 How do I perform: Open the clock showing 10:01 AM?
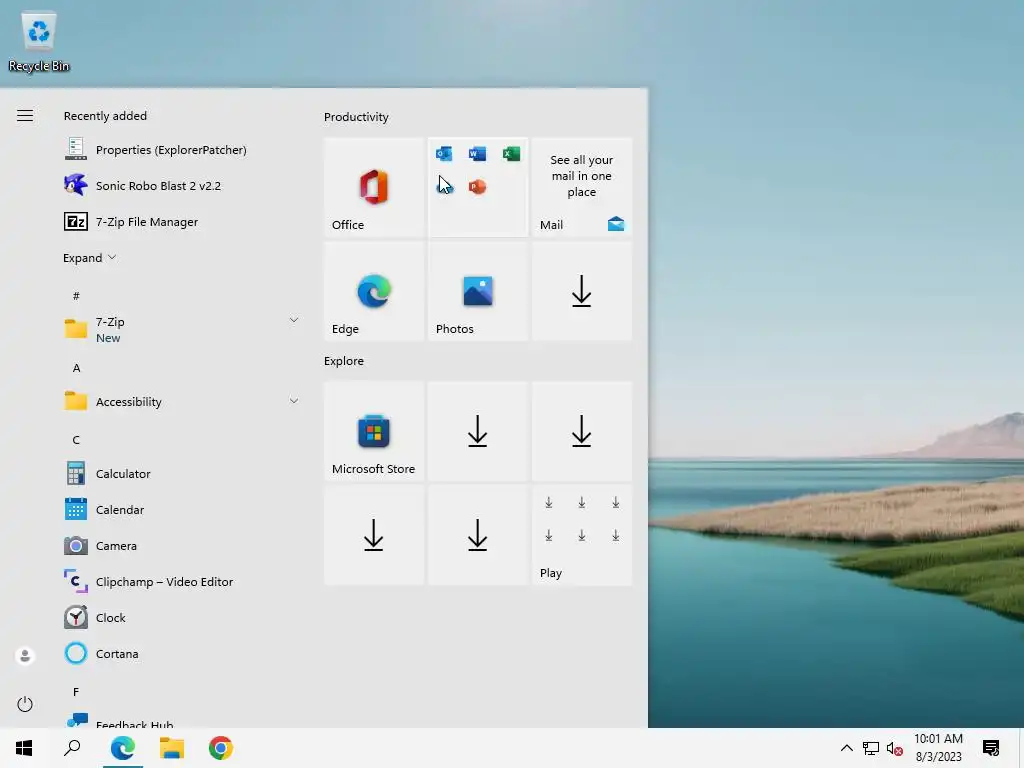[x=938, y=748]
